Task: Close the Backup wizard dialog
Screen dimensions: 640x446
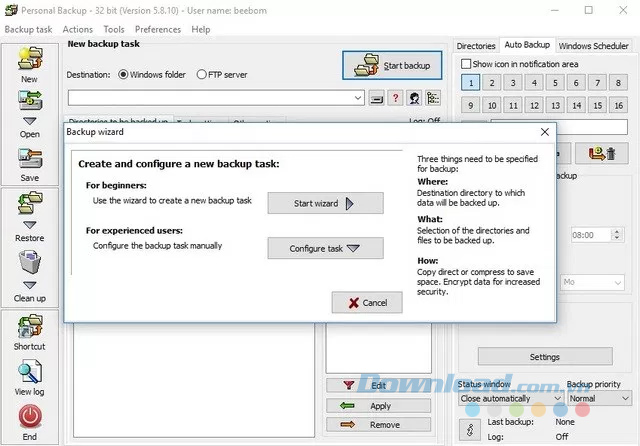Action: pos(544,132)
